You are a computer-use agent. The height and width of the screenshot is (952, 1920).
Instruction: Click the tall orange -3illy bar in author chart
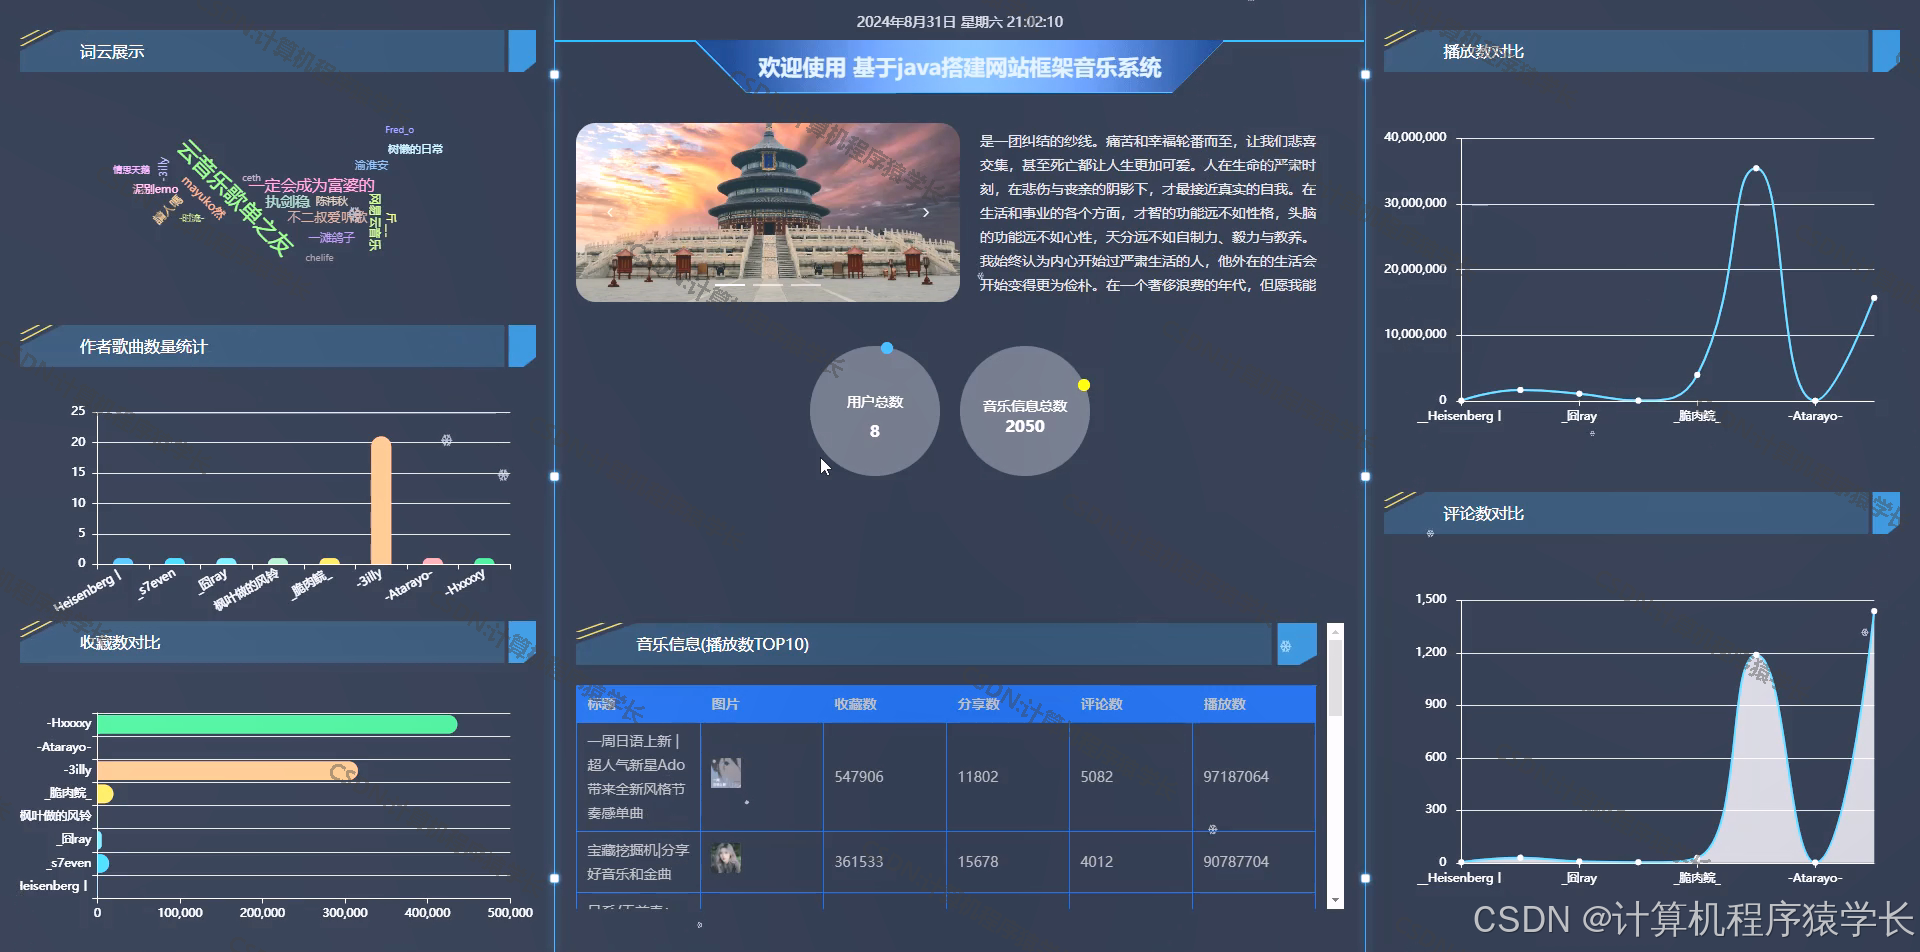[380, 500]
